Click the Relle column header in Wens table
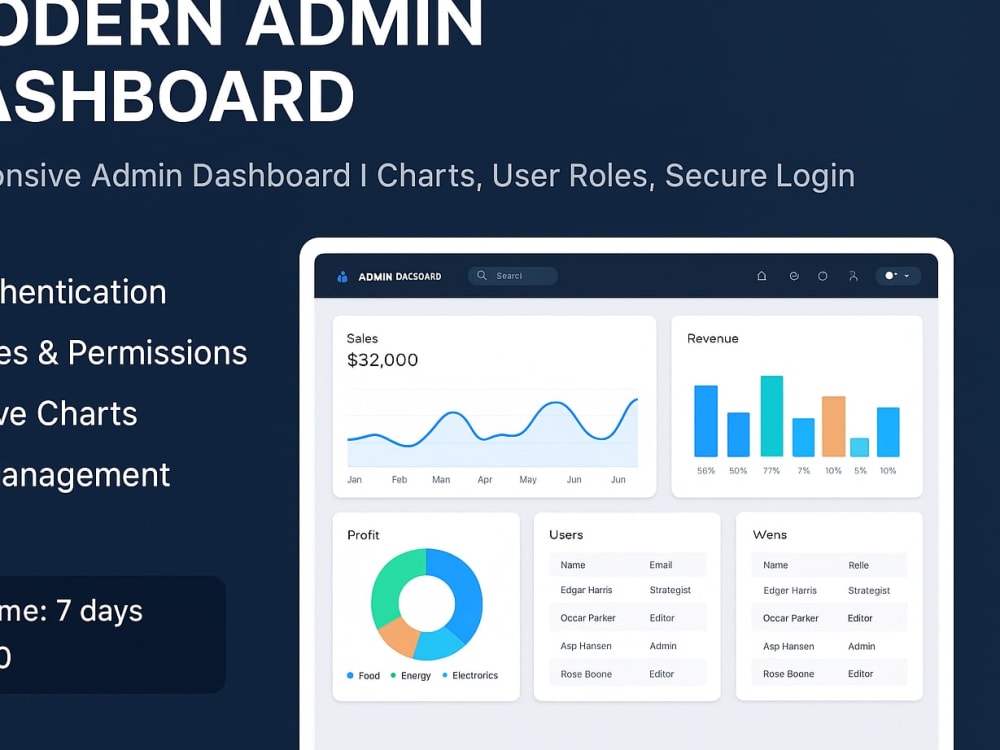Viewport: 1000px width, 750px height. tap(858, 565)
